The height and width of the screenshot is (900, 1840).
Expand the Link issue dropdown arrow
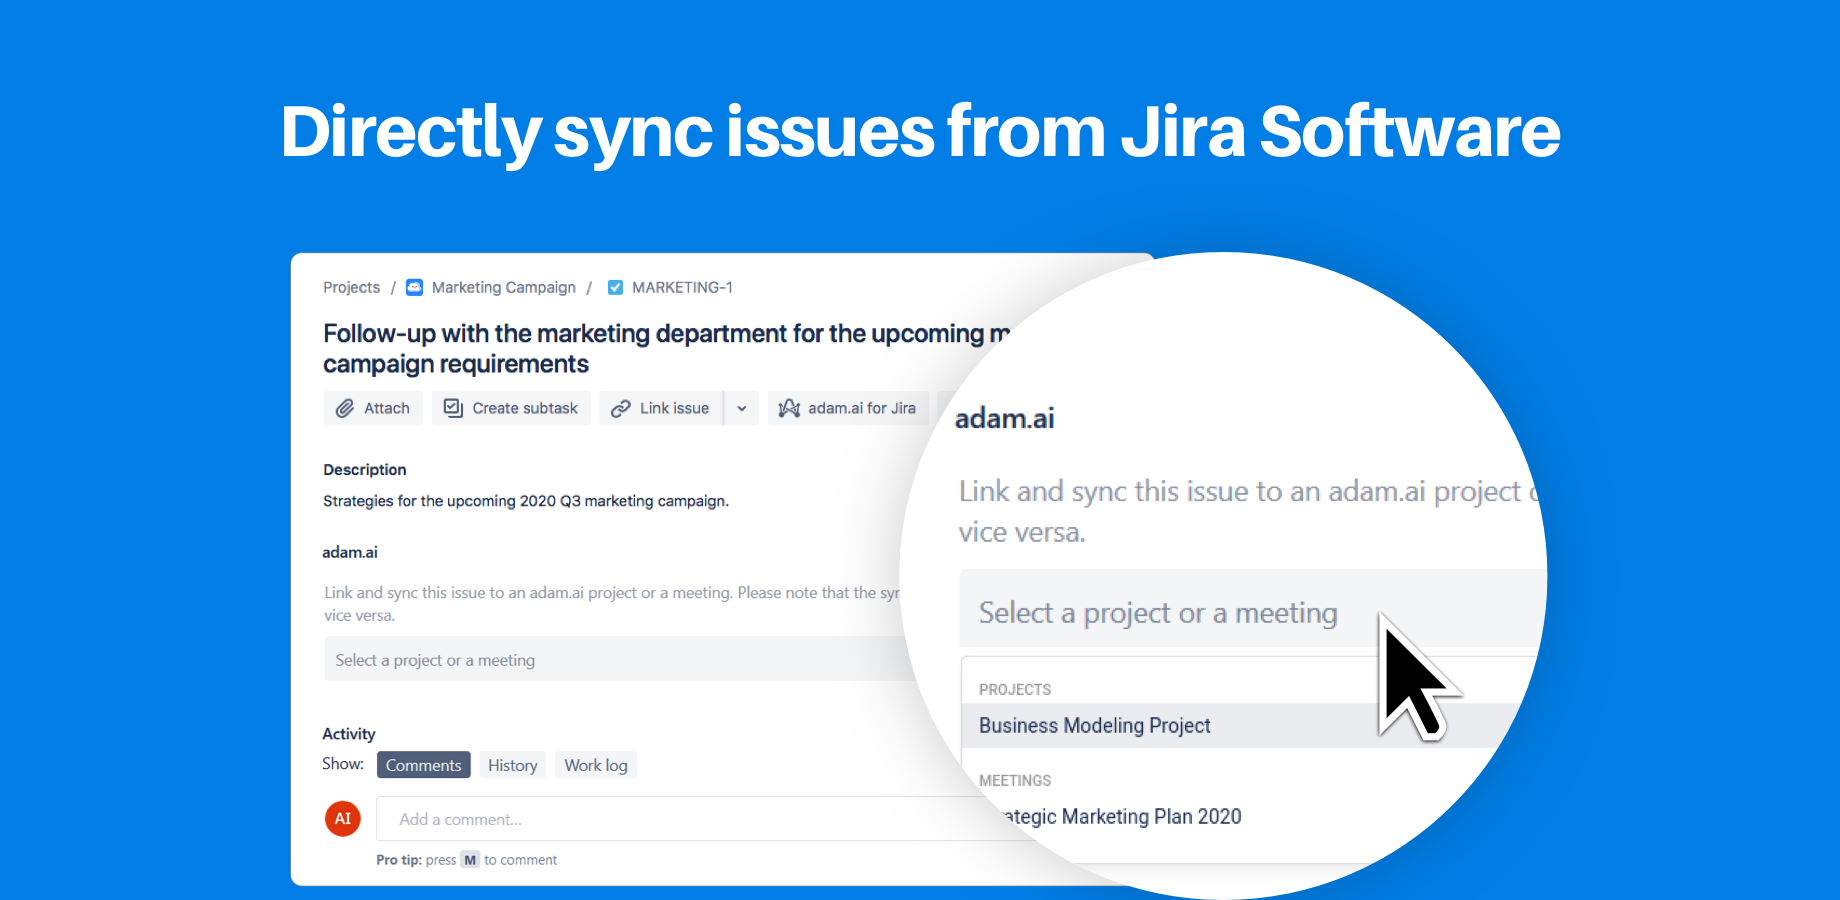[741, 408]
